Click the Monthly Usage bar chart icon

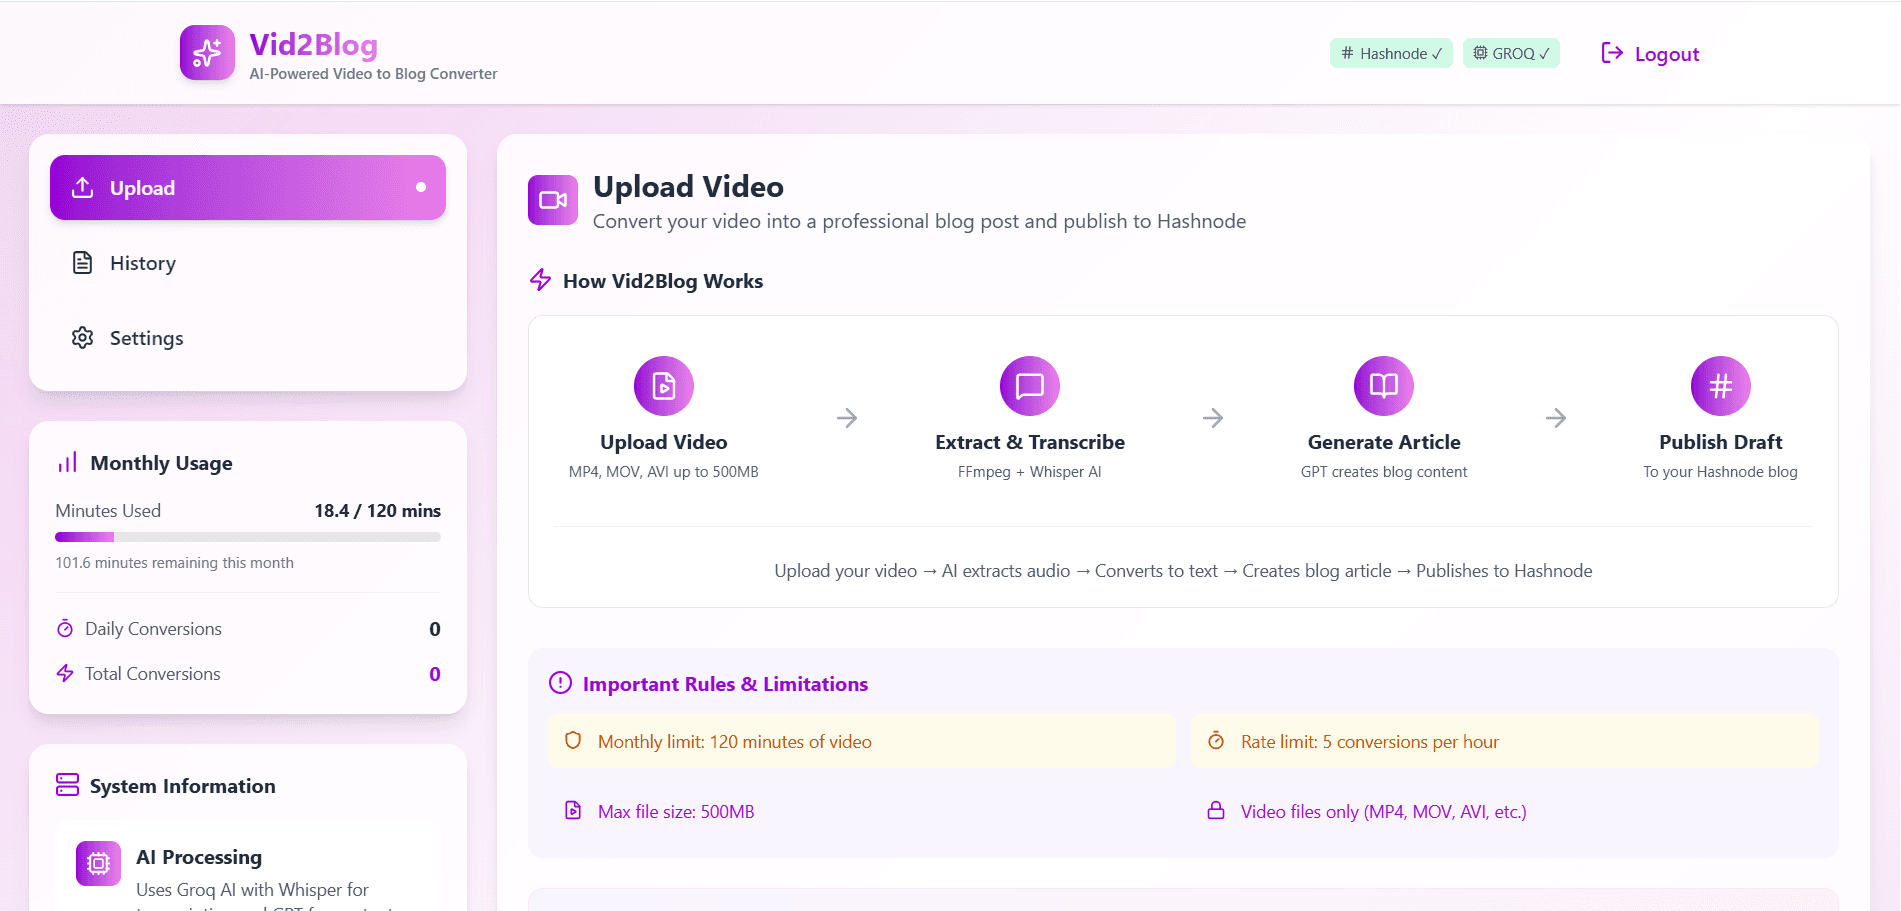(x=67, y=462)
